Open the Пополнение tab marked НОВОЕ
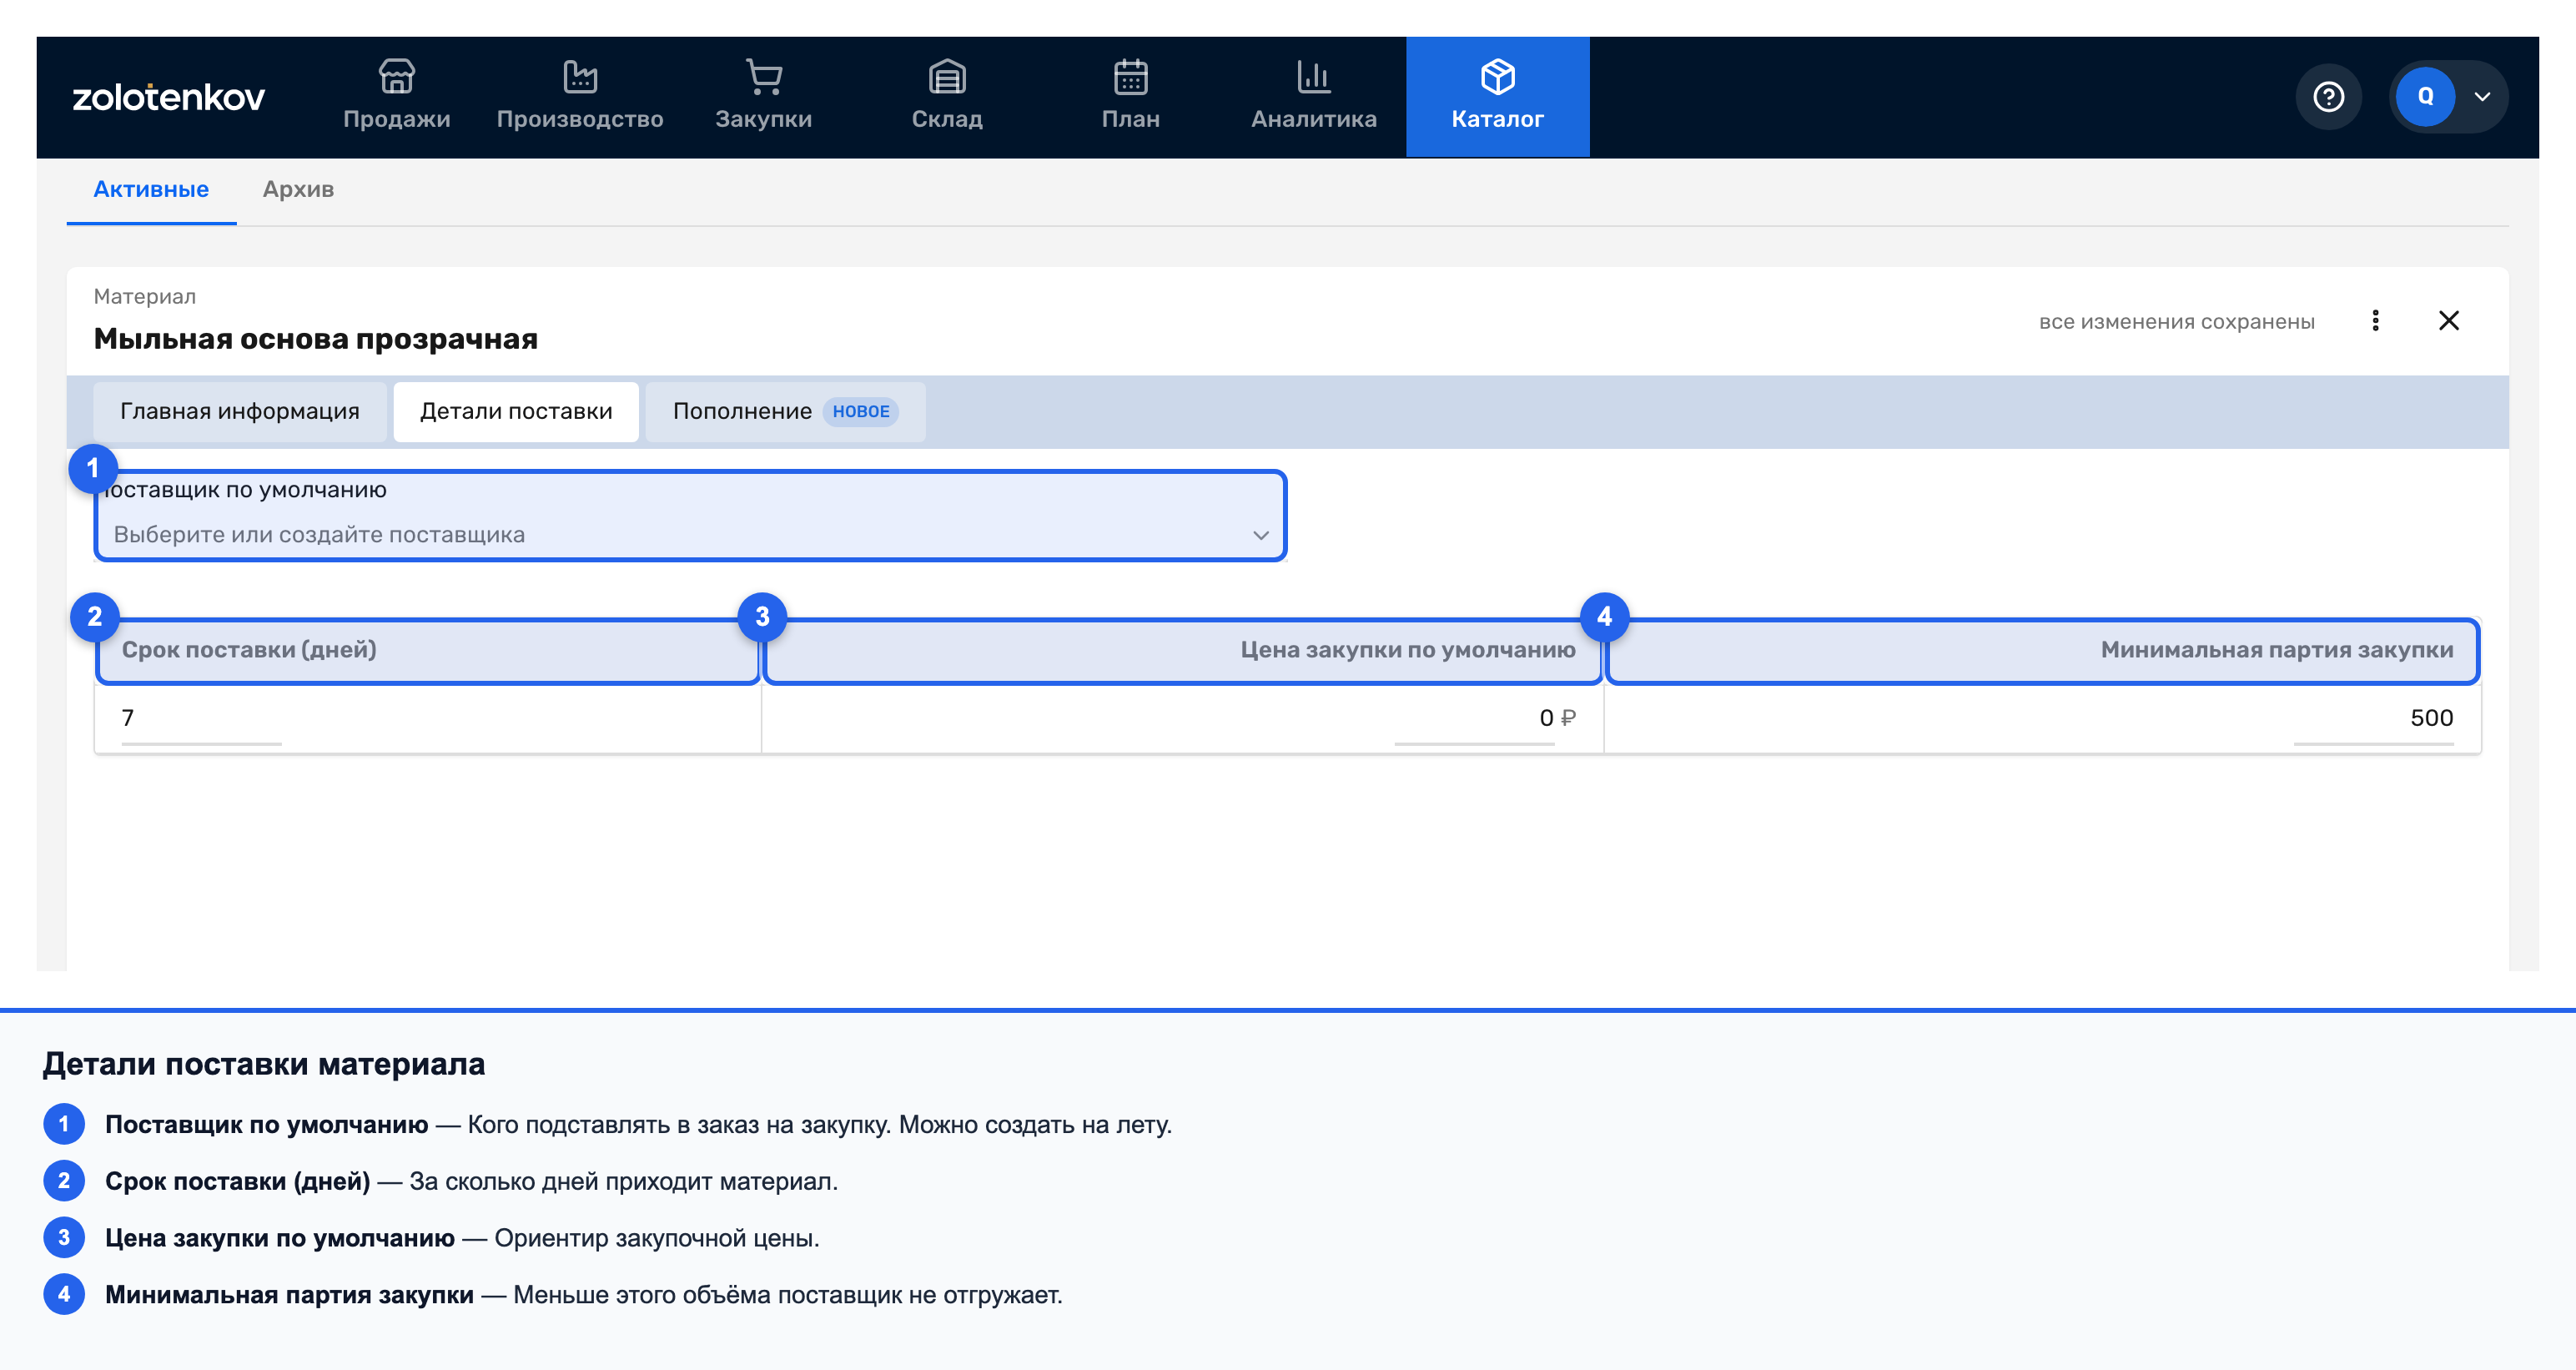This screenshot has width=2576, height=1370. [x=785, y=411]
